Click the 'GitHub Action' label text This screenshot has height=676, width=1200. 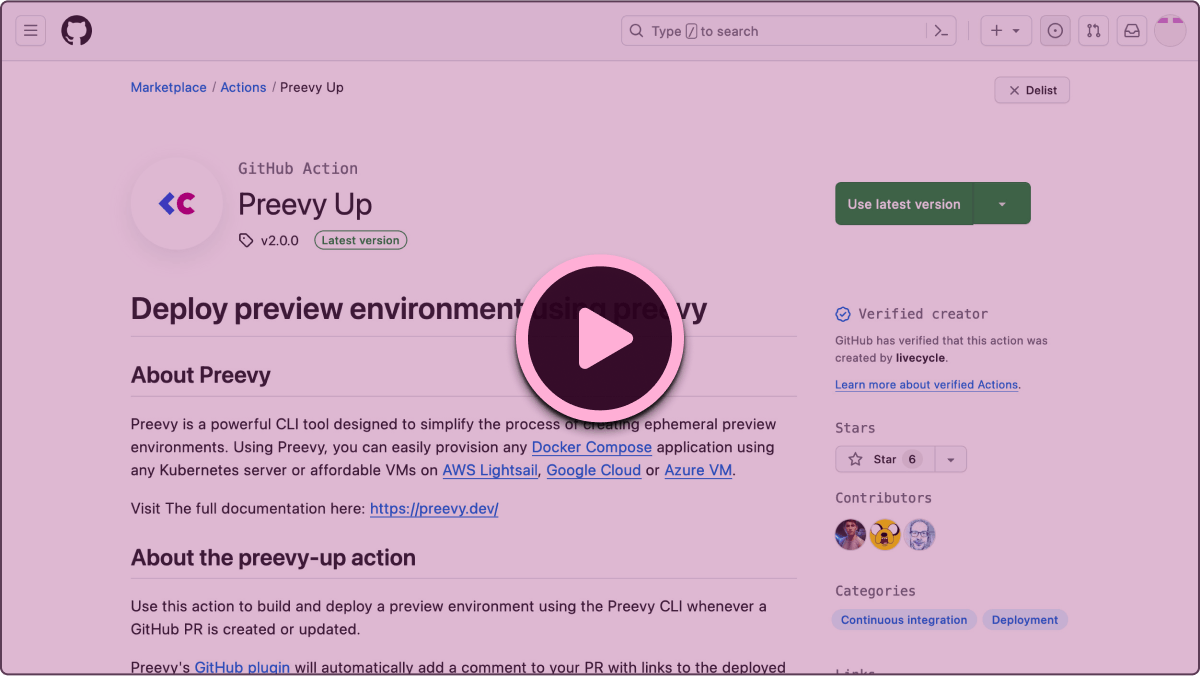[x=298, y=169]
